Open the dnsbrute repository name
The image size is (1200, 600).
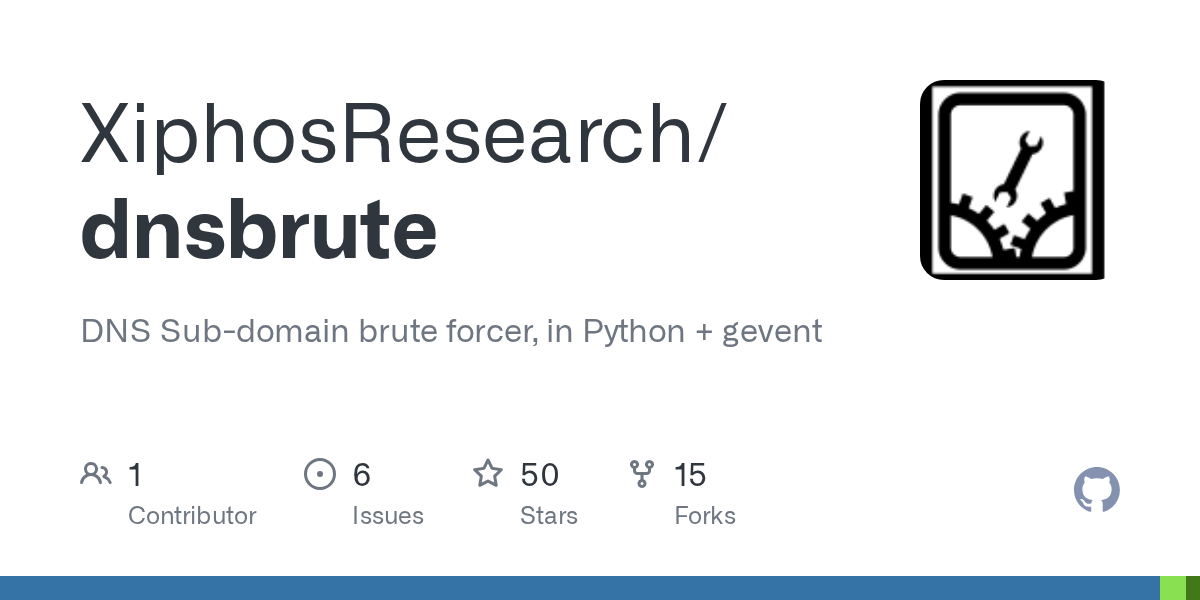pyautogui.click(x=259, y=229)
